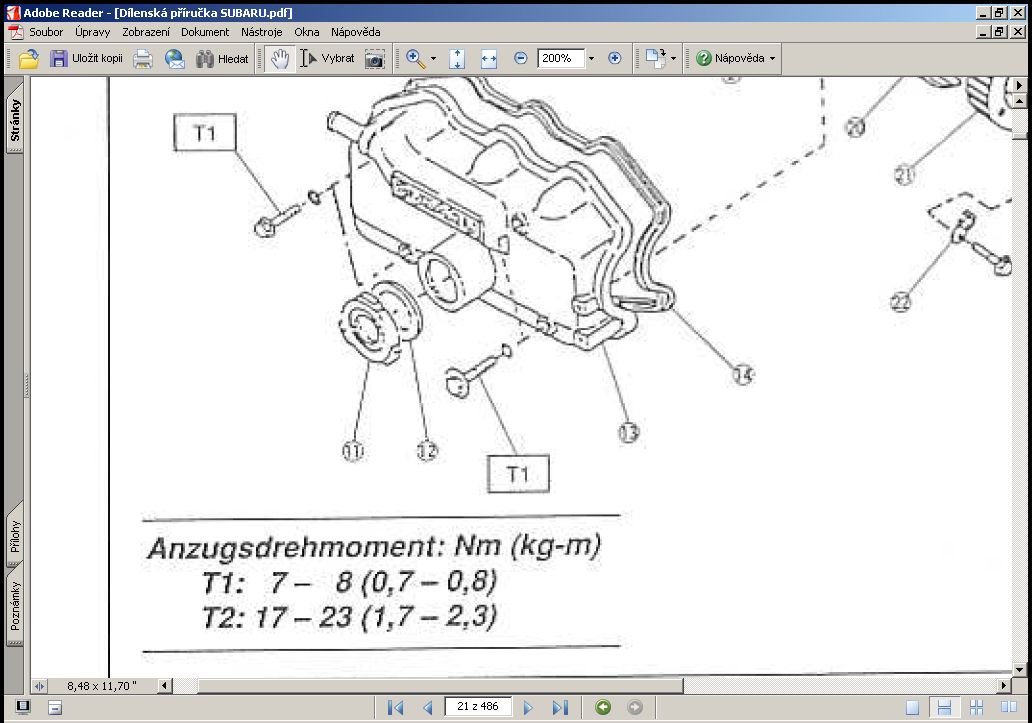The height and width of the screenshot is (723, 1032).
Task: Open the Dokument menu
Action: [205, 32]
